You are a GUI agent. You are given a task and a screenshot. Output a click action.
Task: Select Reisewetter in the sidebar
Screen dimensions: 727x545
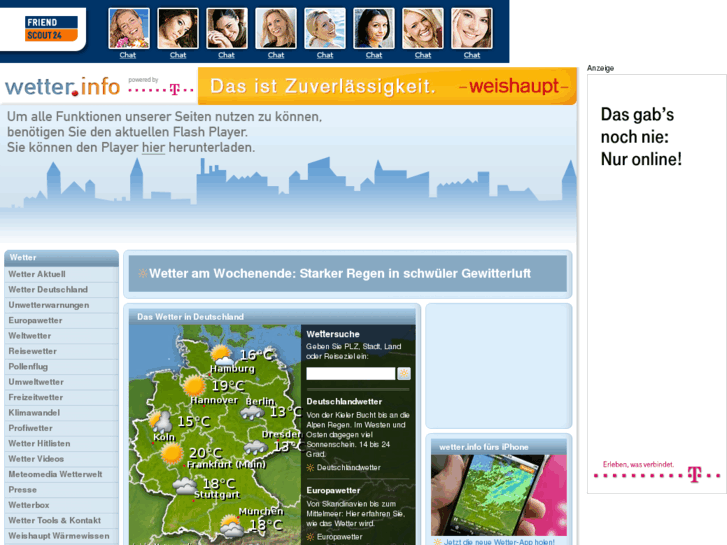pos(61,351)
